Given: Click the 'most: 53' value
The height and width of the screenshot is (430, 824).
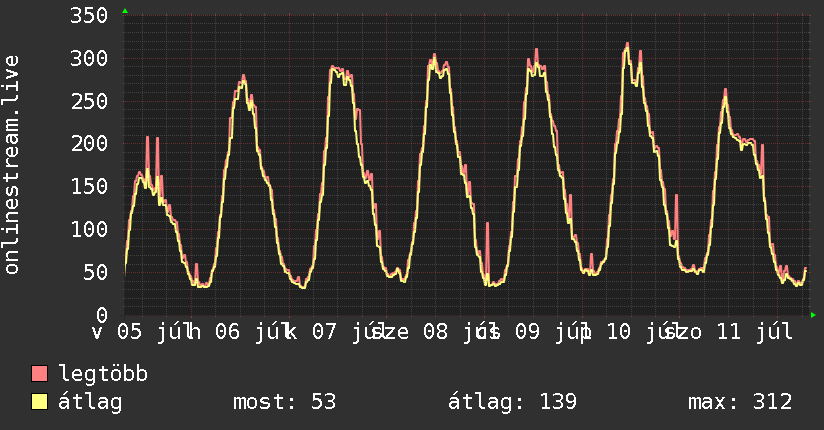Looking at the screenshot, I should [284, 402].
